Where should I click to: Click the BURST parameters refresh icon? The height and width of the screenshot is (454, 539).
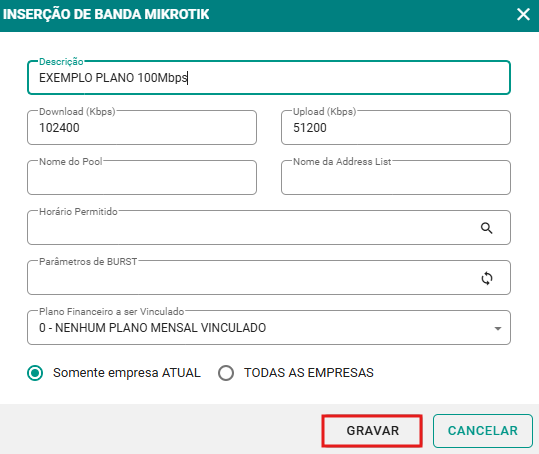pos(487,278)
